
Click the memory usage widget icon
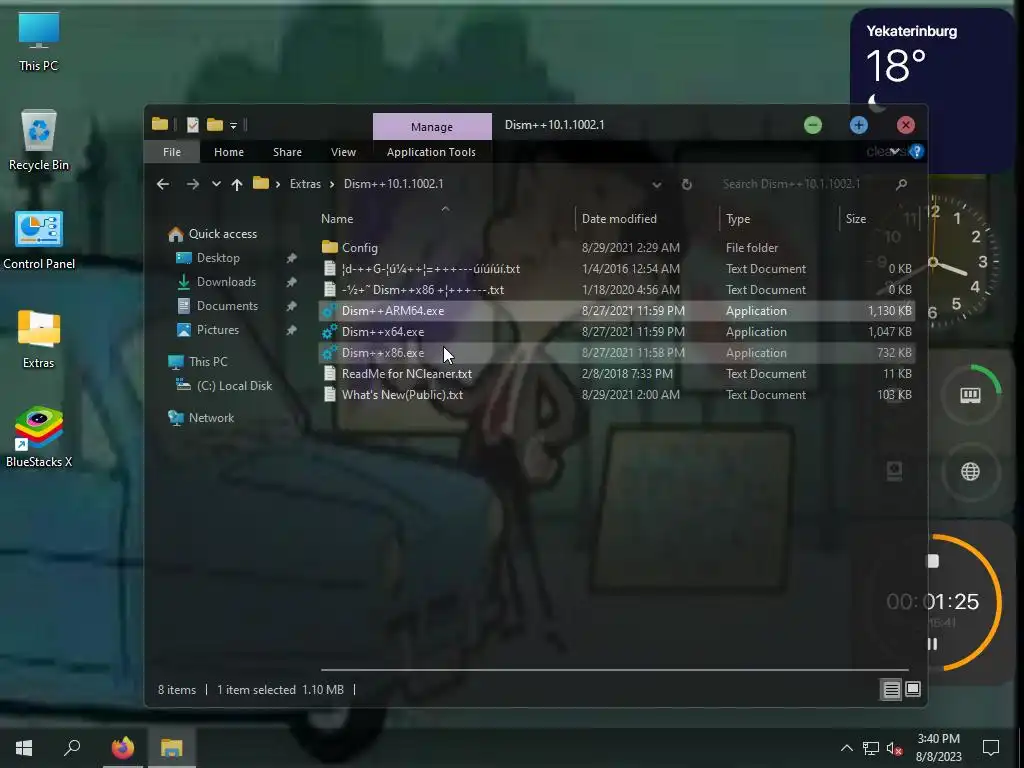click(x=970, y=395)
